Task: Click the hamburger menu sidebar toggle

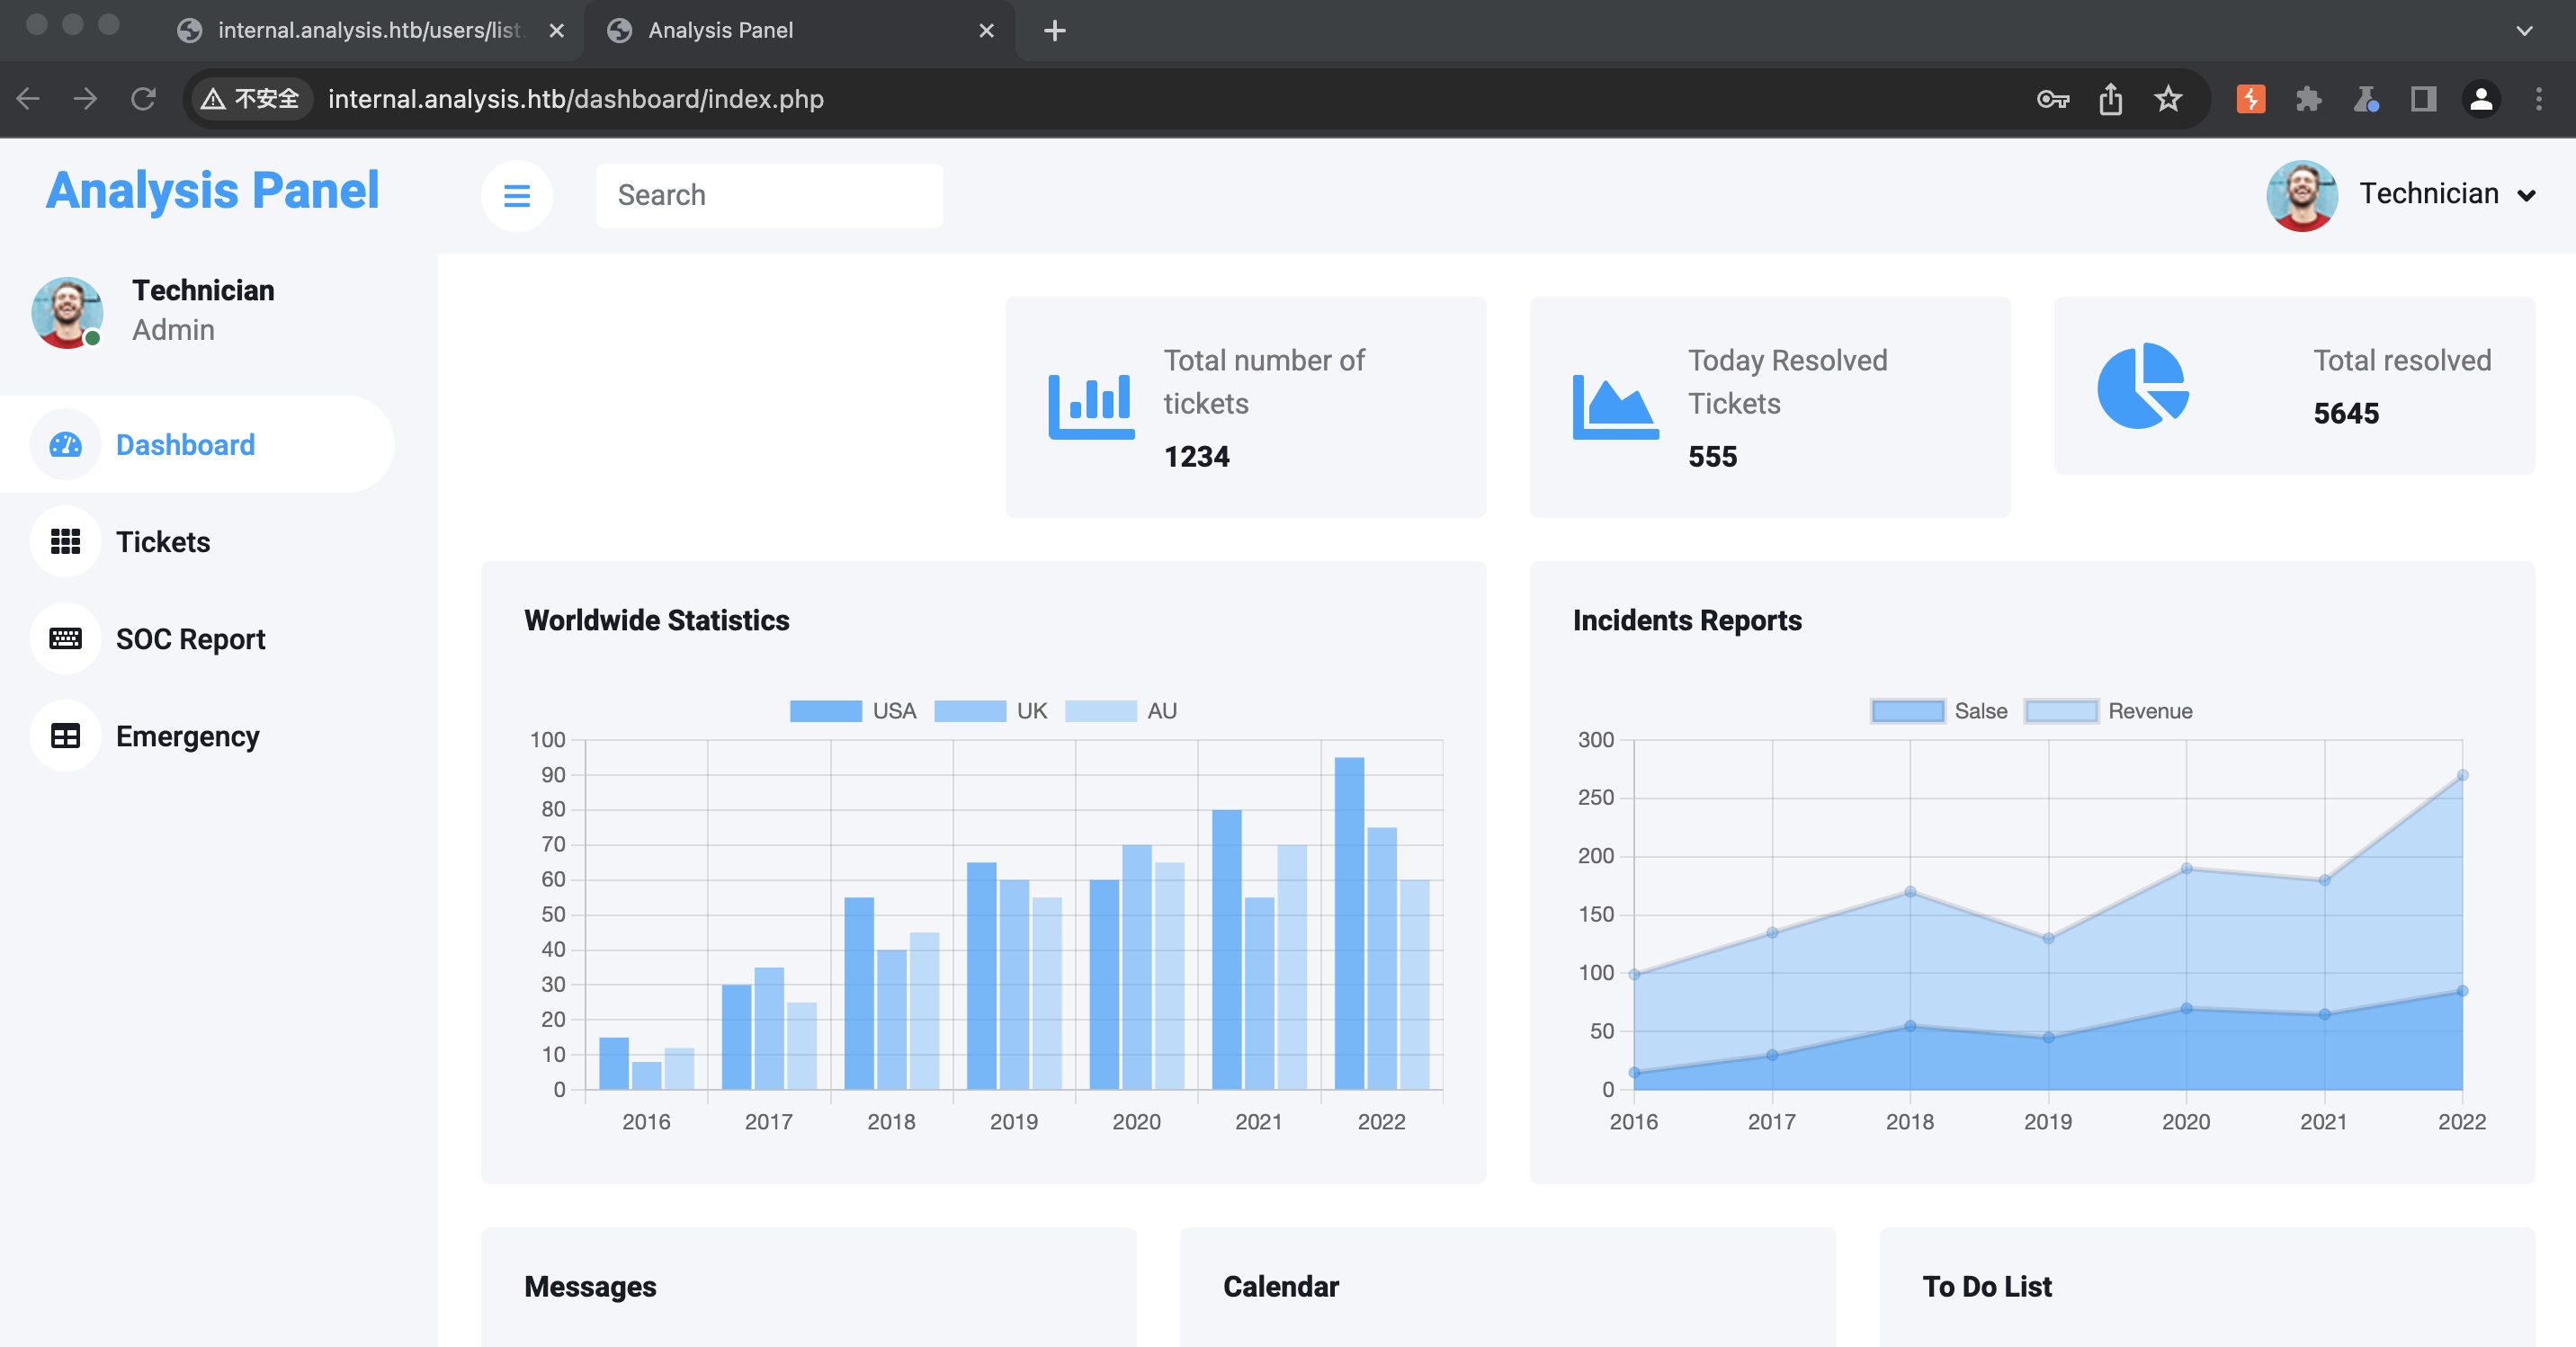Action: click(516, 196)
